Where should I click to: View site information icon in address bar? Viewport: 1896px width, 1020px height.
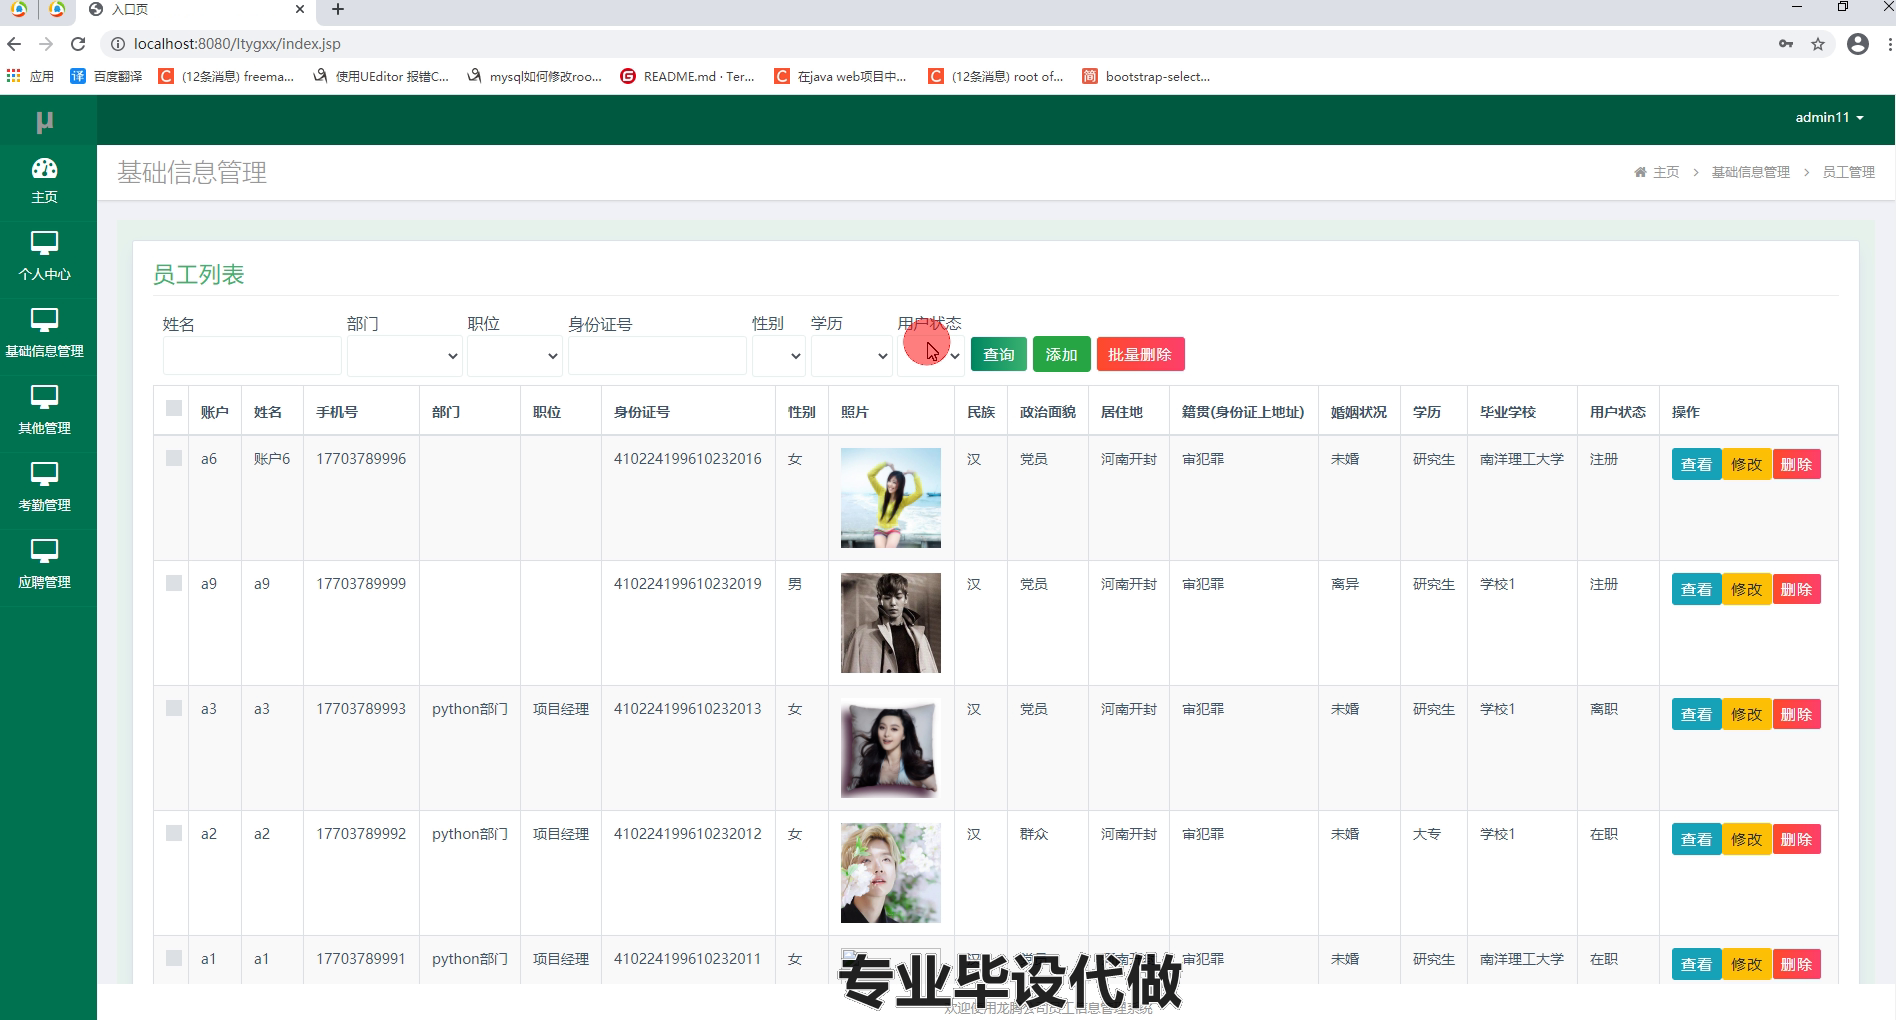[x=117, y=44]
